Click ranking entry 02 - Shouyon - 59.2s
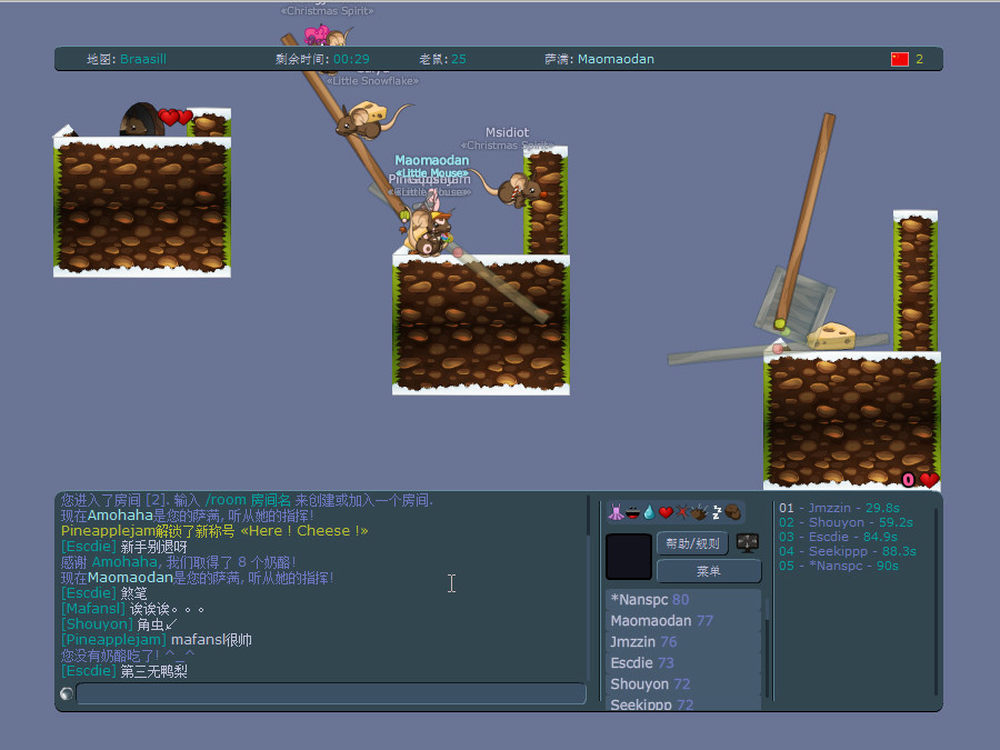Image resolution: width=1000 pixels, height=750 pixels. [846, 522]
